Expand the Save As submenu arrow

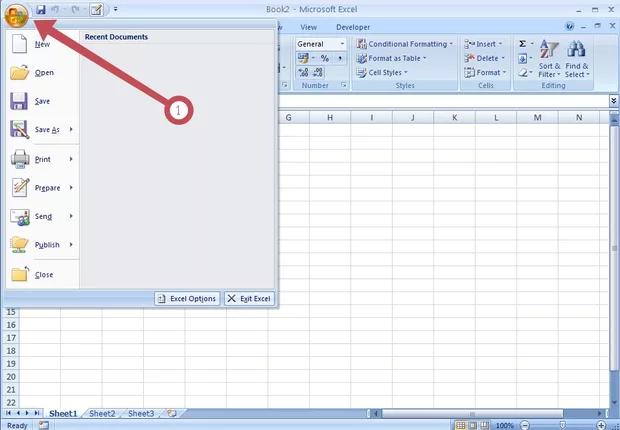coord(71,129)
